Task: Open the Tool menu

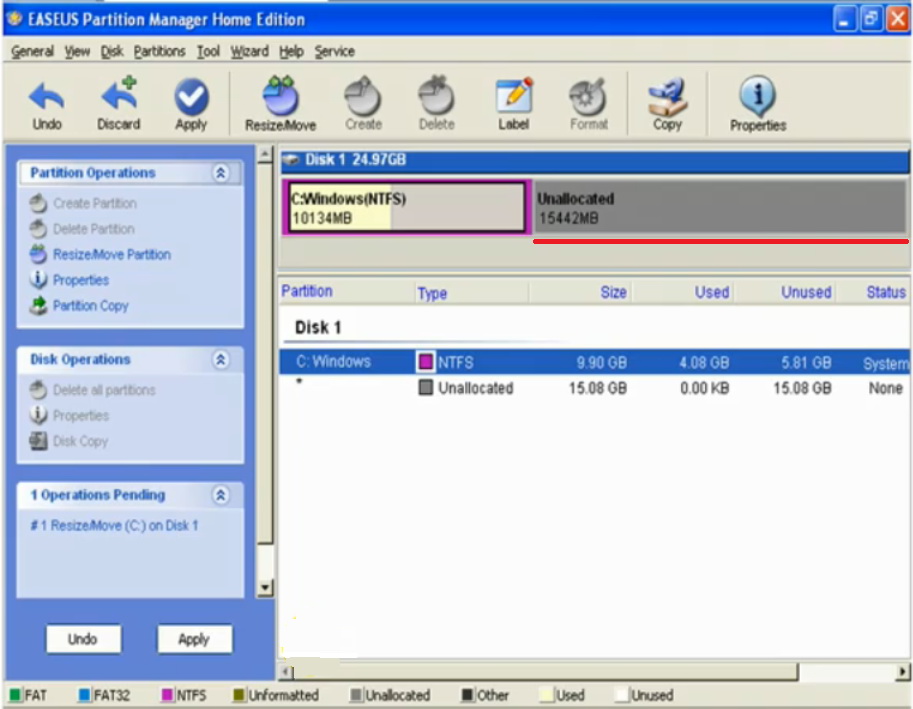Action: pyautogui.click(x=208, y=51)
